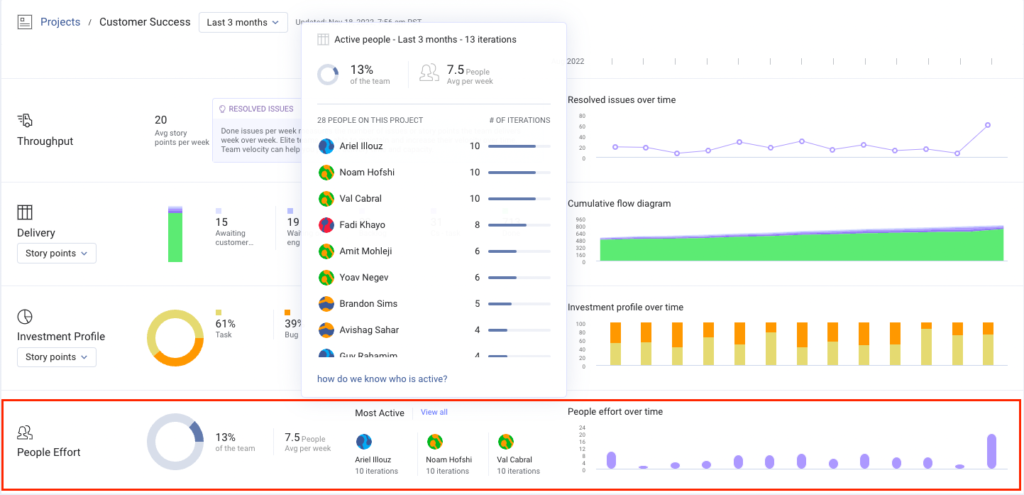Click the orange Bug legend swatch
Image resolution: width=1024 pixels, height=495 pixels.
click(x=287, y=313)
